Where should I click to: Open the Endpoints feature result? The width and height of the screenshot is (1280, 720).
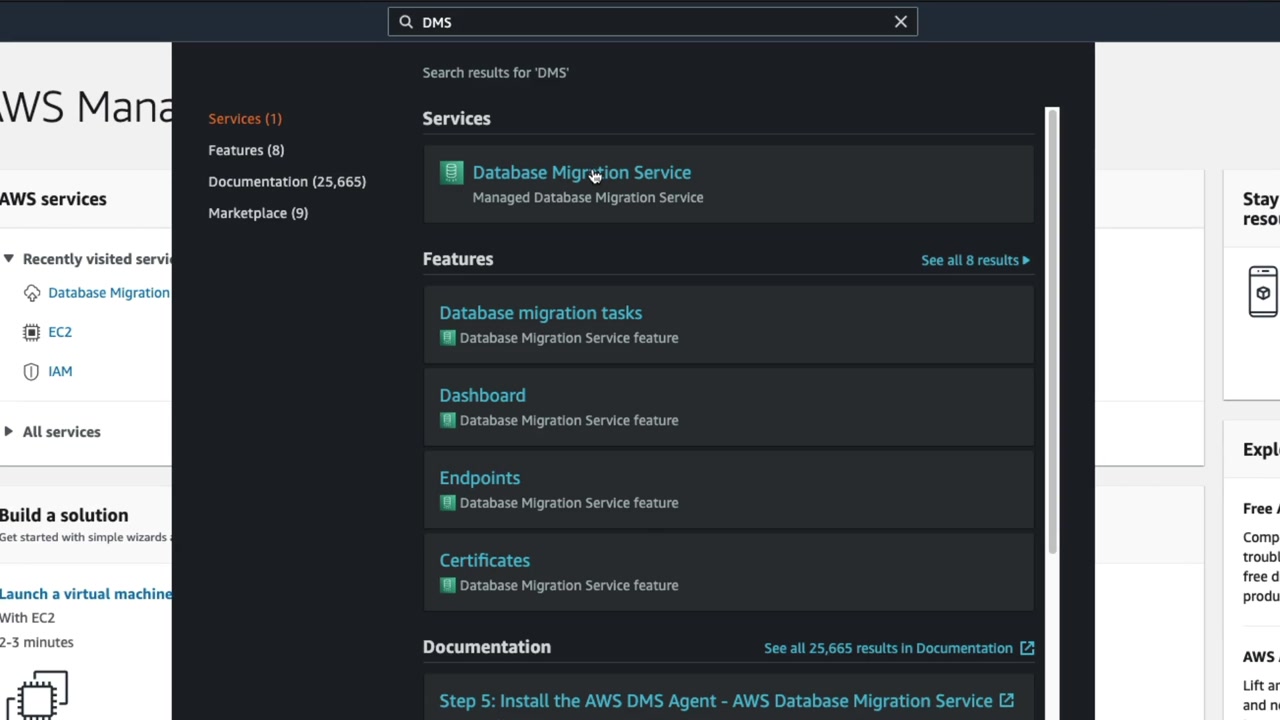(x=479, y=478)
